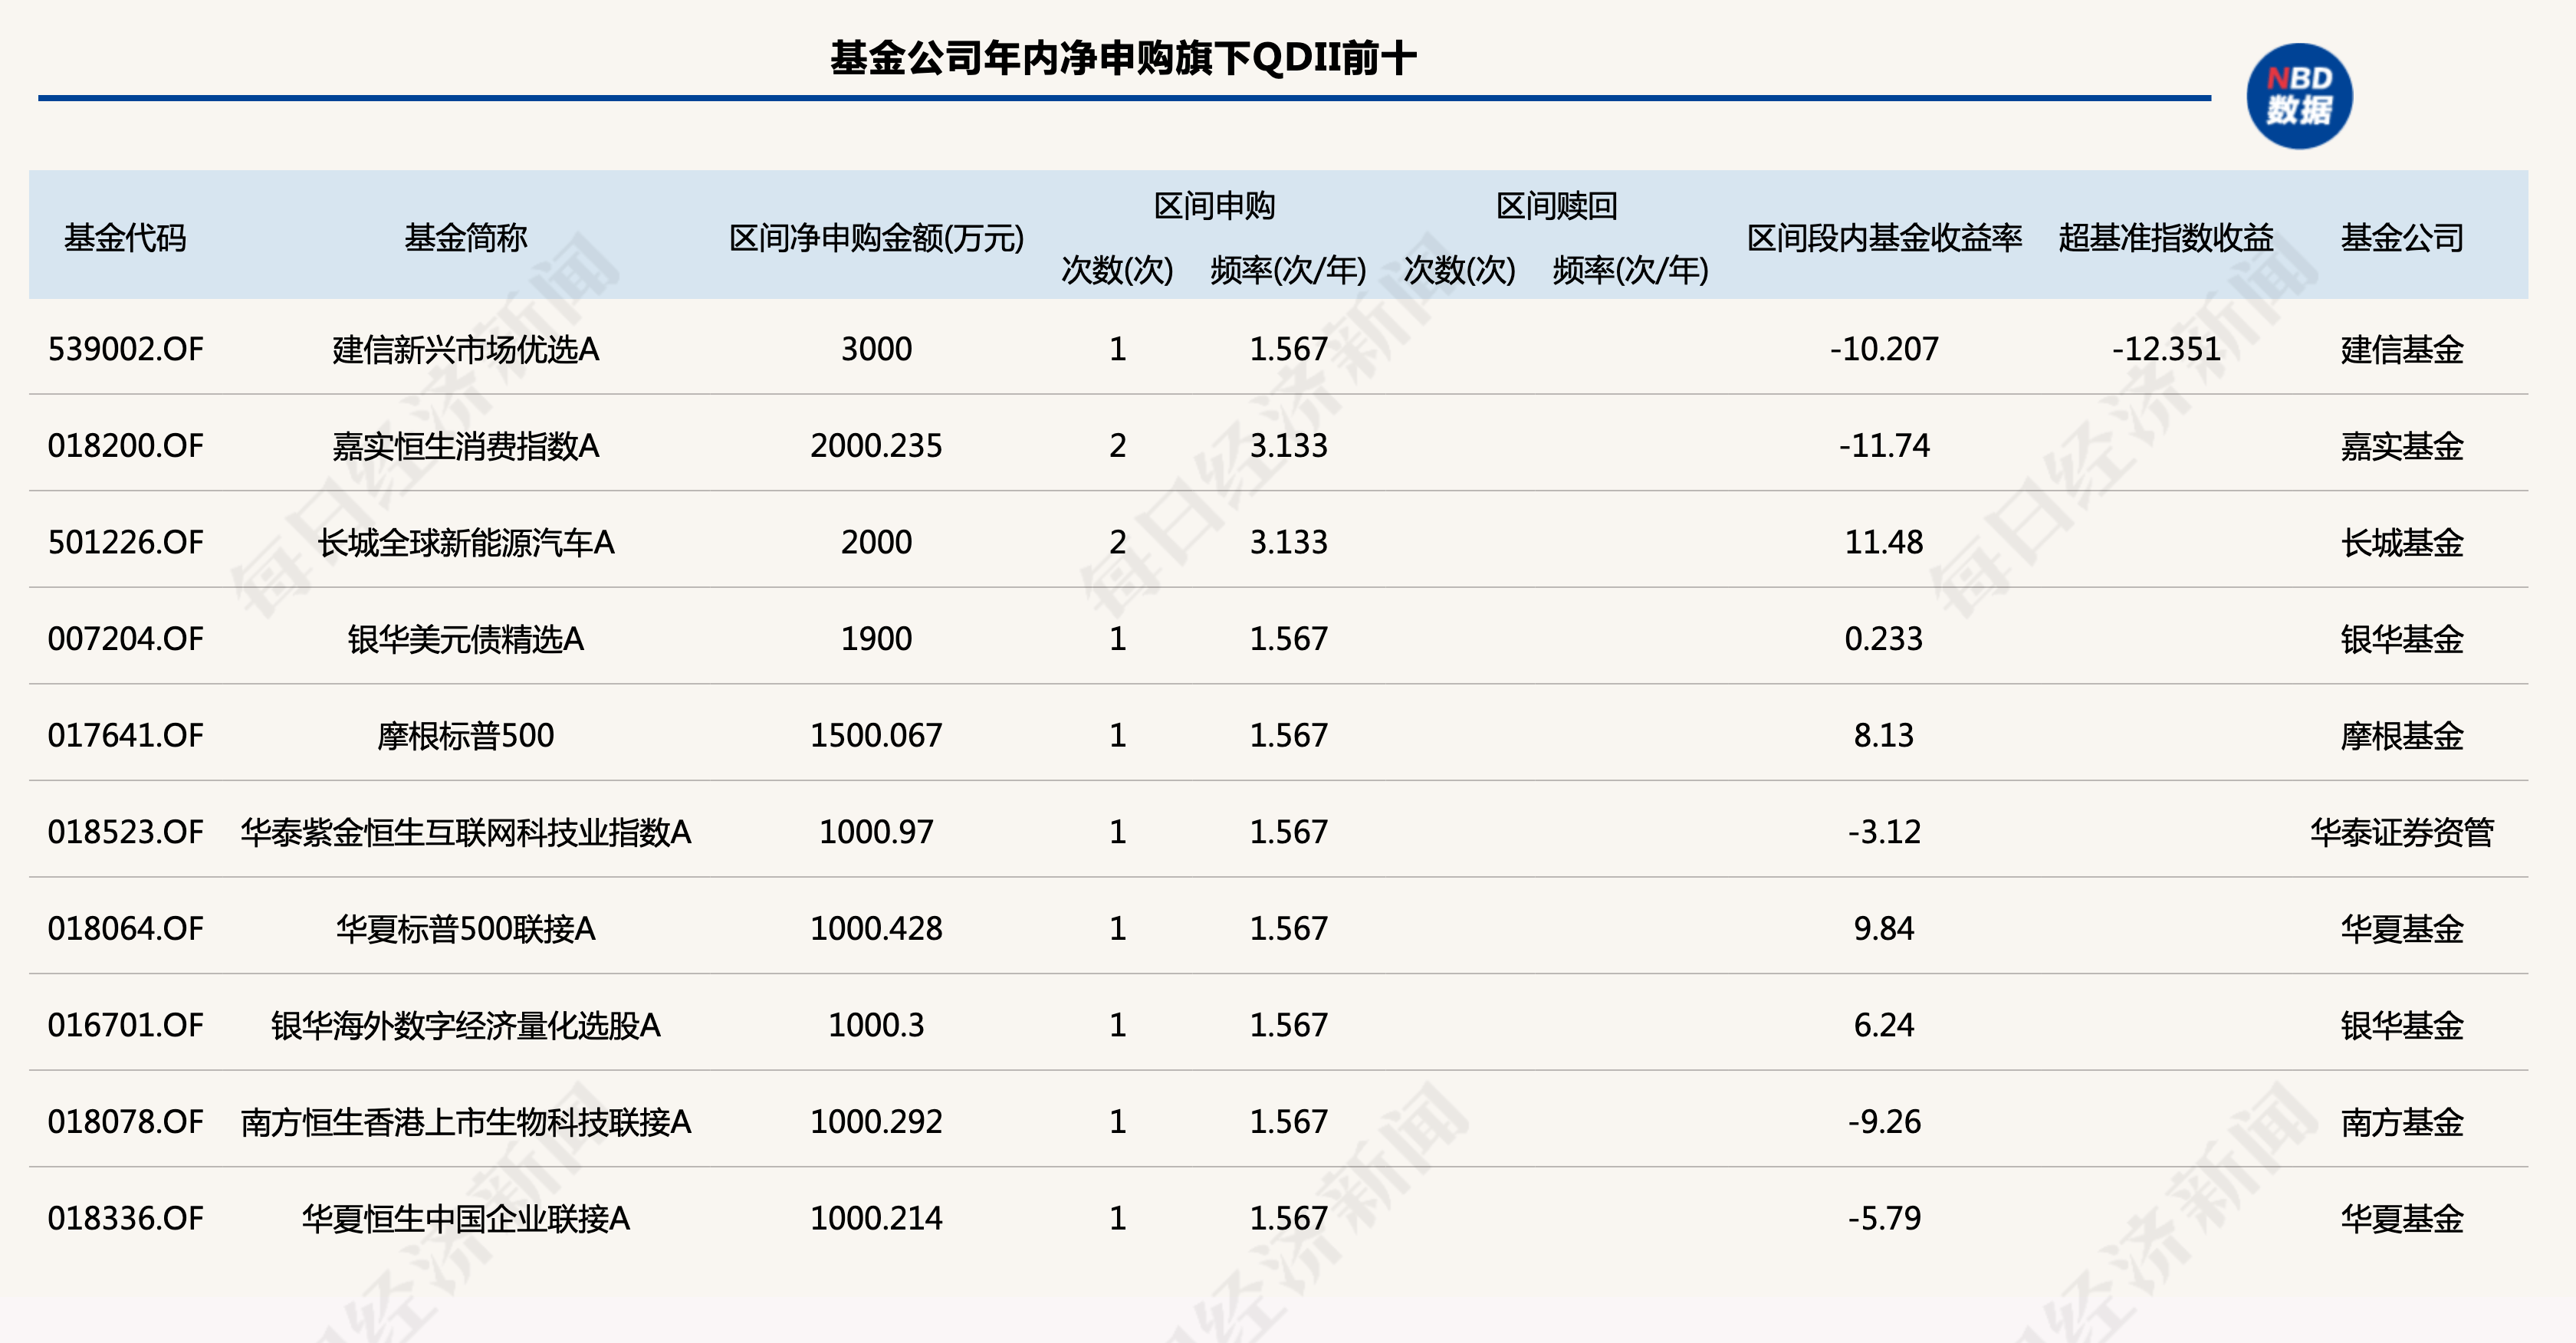Click the 基金简称 column header
Viewport: 2576px width, 1343px height.
click(465, 238)
